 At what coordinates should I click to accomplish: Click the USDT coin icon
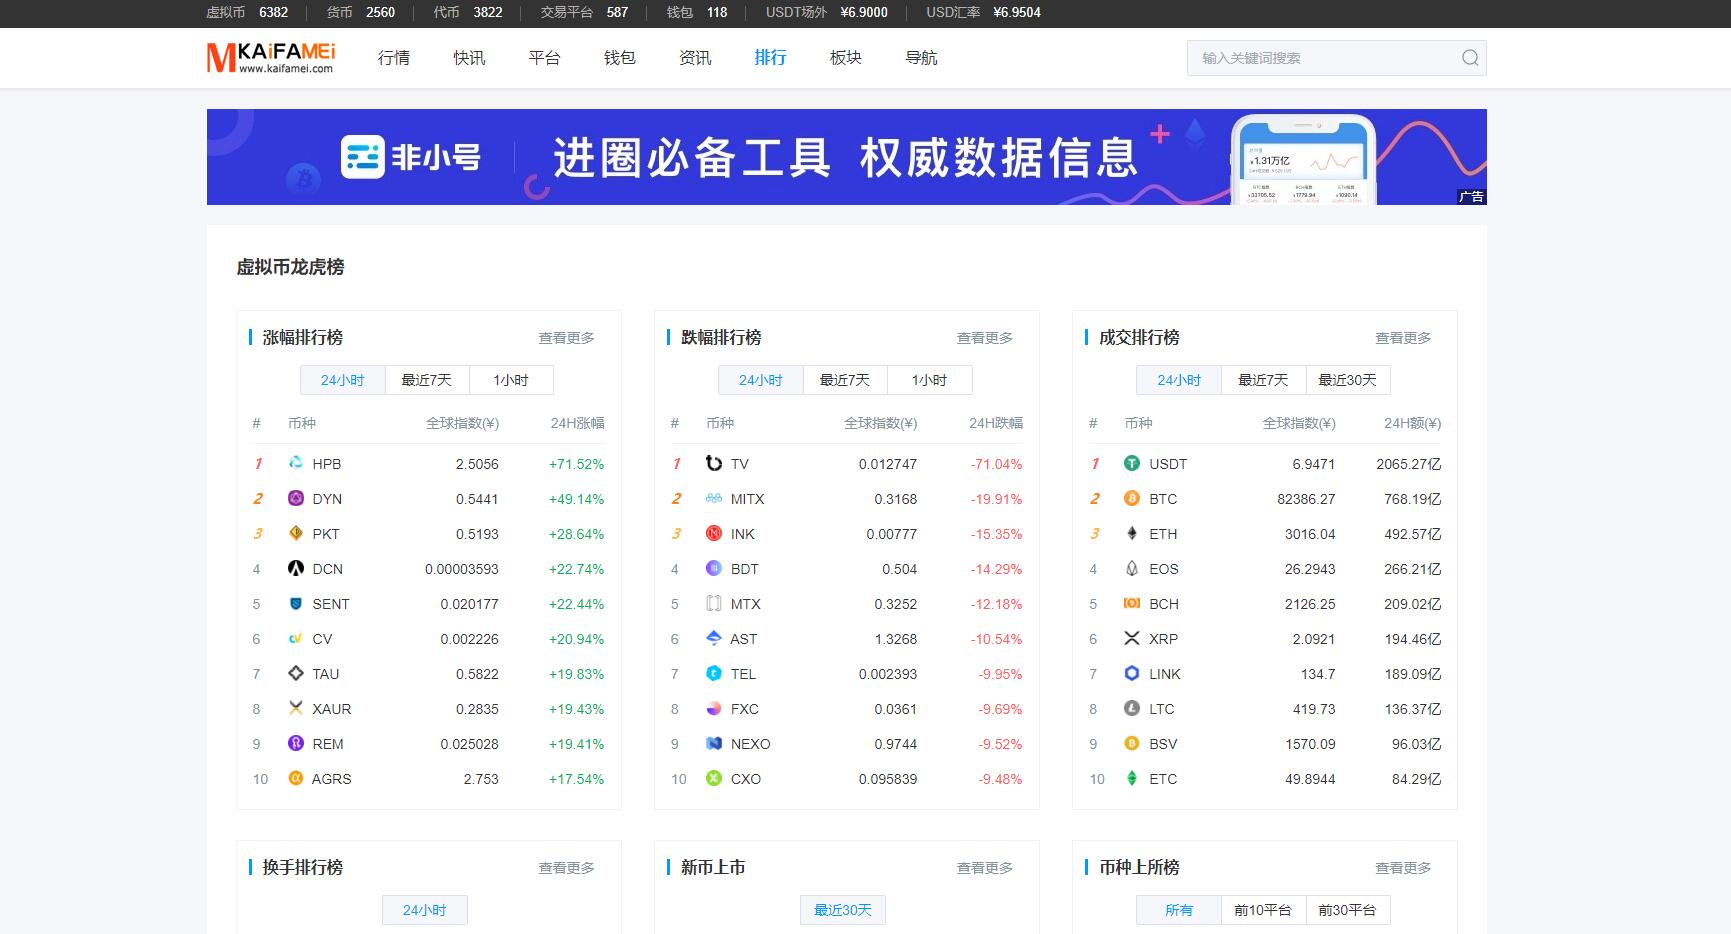(1131, 463)
